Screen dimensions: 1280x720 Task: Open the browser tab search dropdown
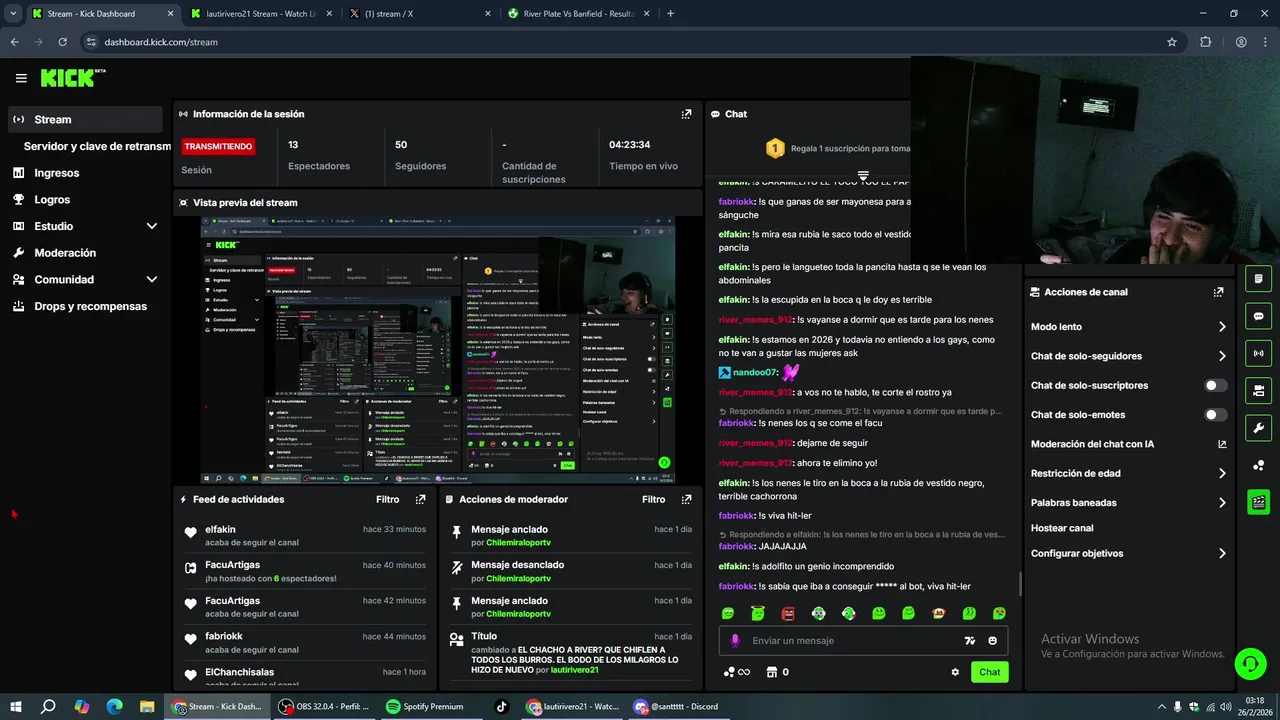(x=13, y=13)
